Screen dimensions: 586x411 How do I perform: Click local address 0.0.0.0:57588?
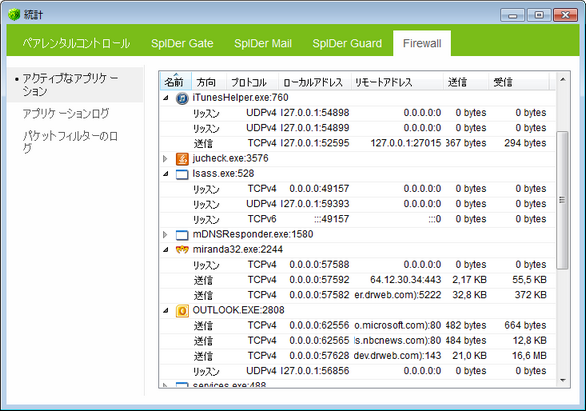click(319, 265)
